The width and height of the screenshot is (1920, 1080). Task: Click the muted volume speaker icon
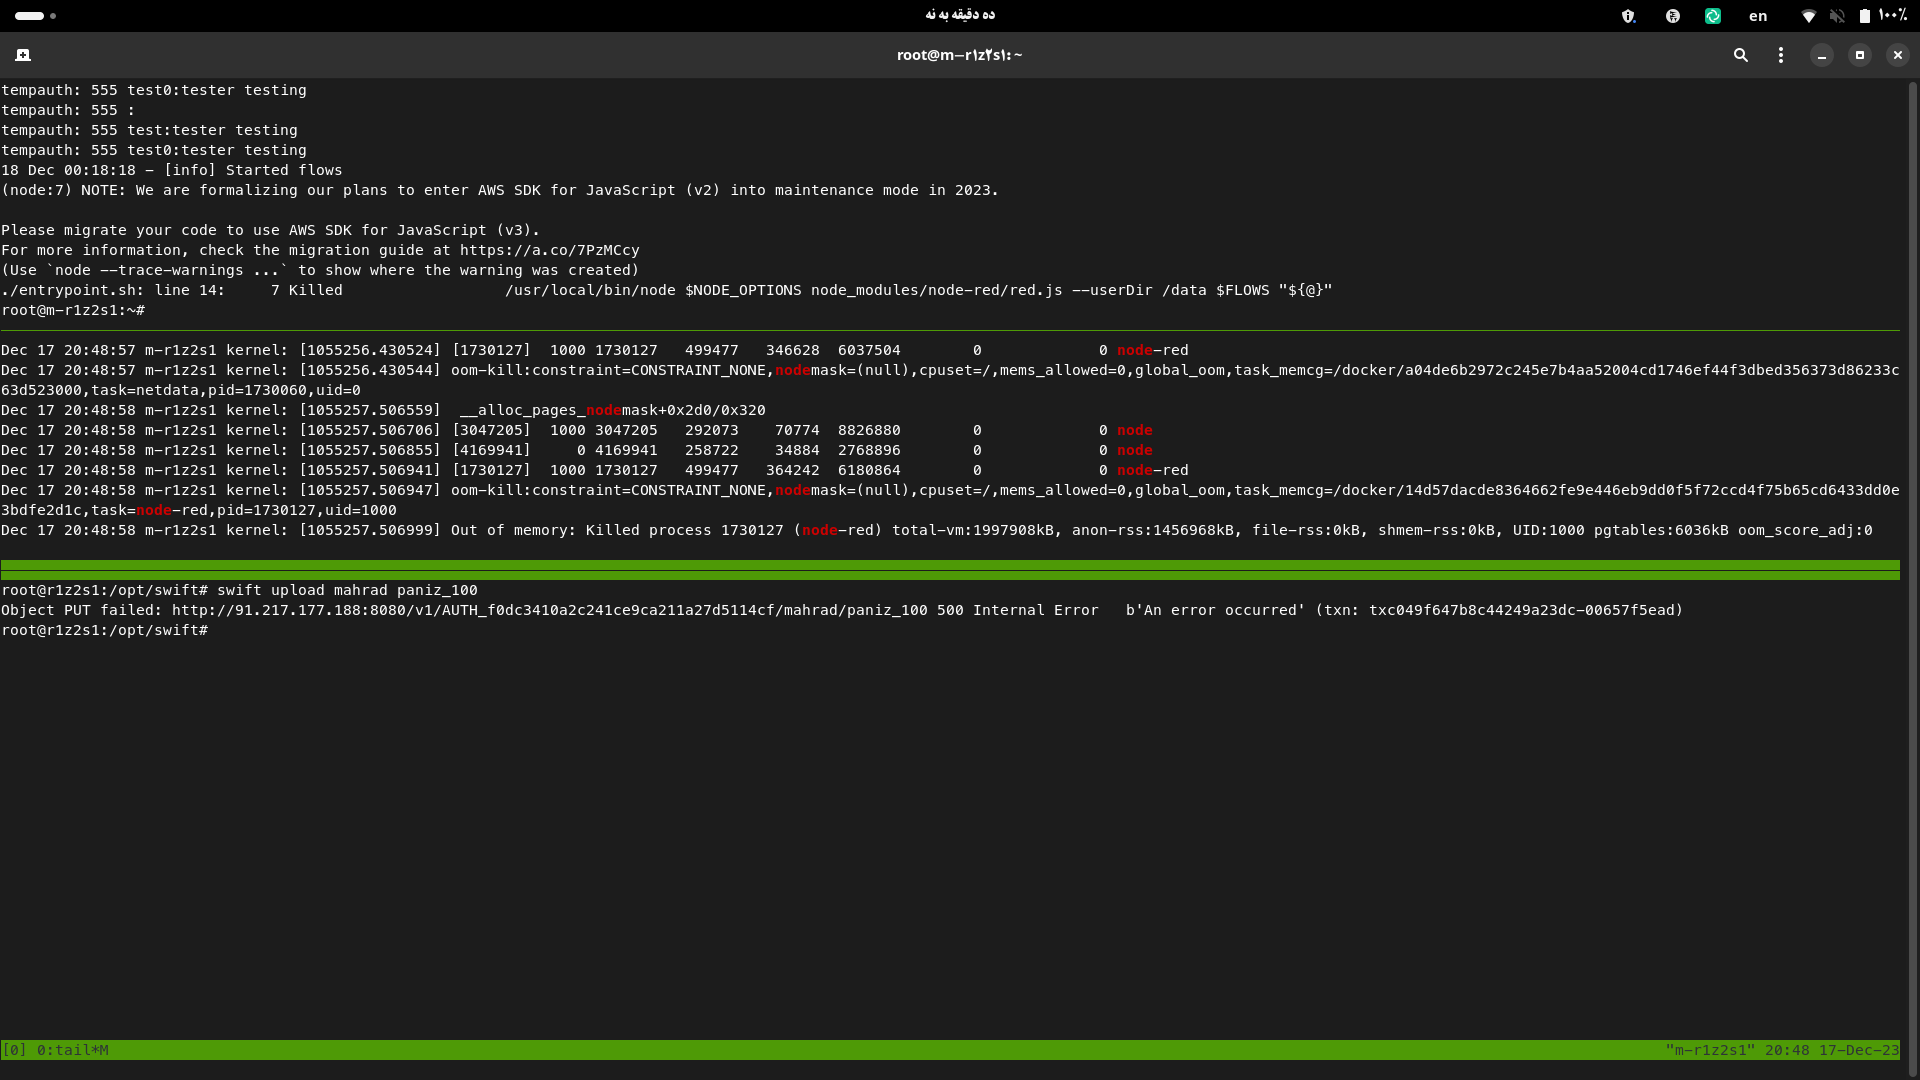pos(1837,16)
